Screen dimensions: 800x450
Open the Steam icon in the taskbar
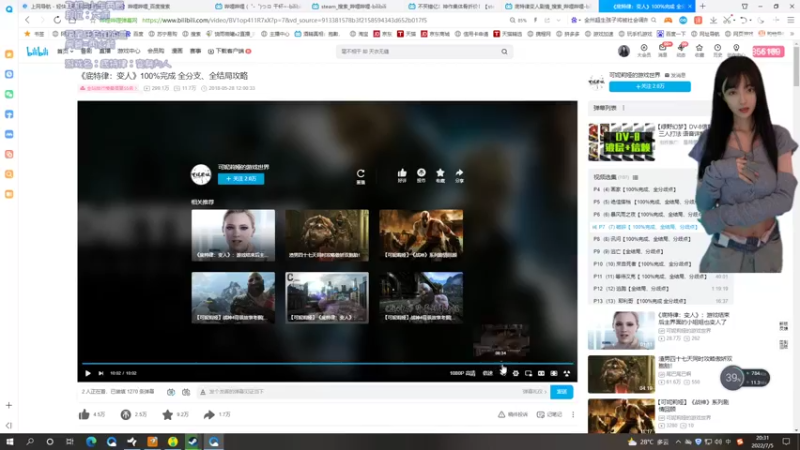pos(193,442)
